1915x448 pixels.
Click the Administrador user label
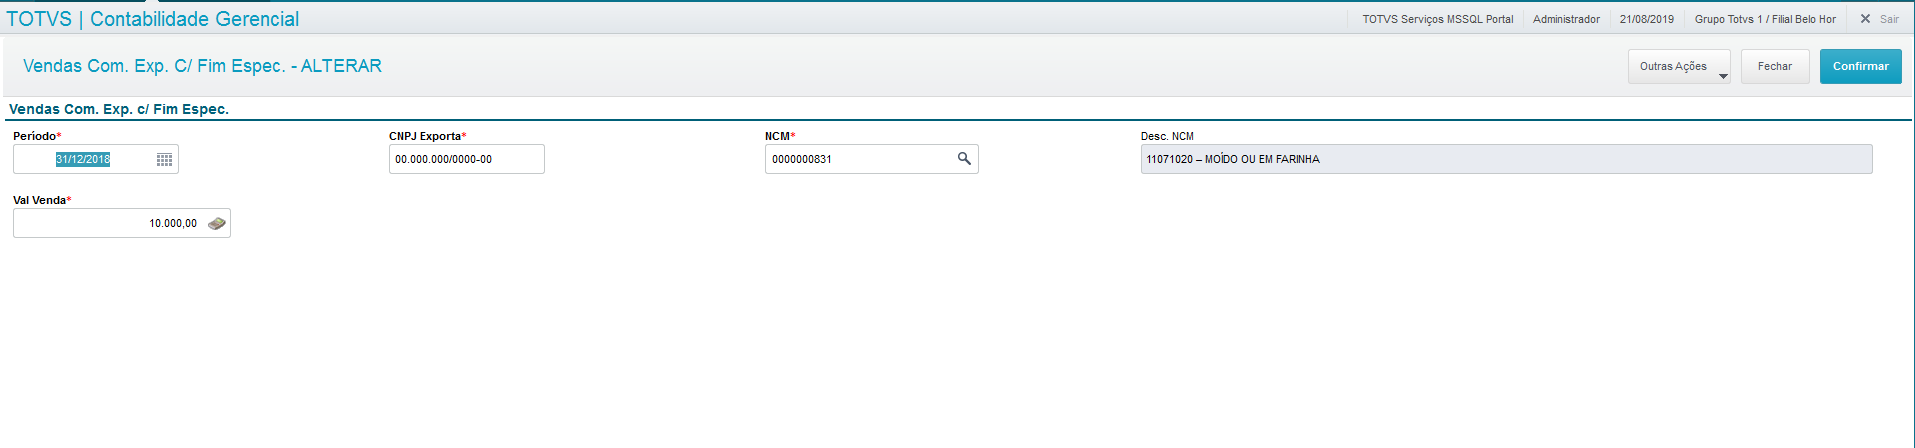[1566, 19]
